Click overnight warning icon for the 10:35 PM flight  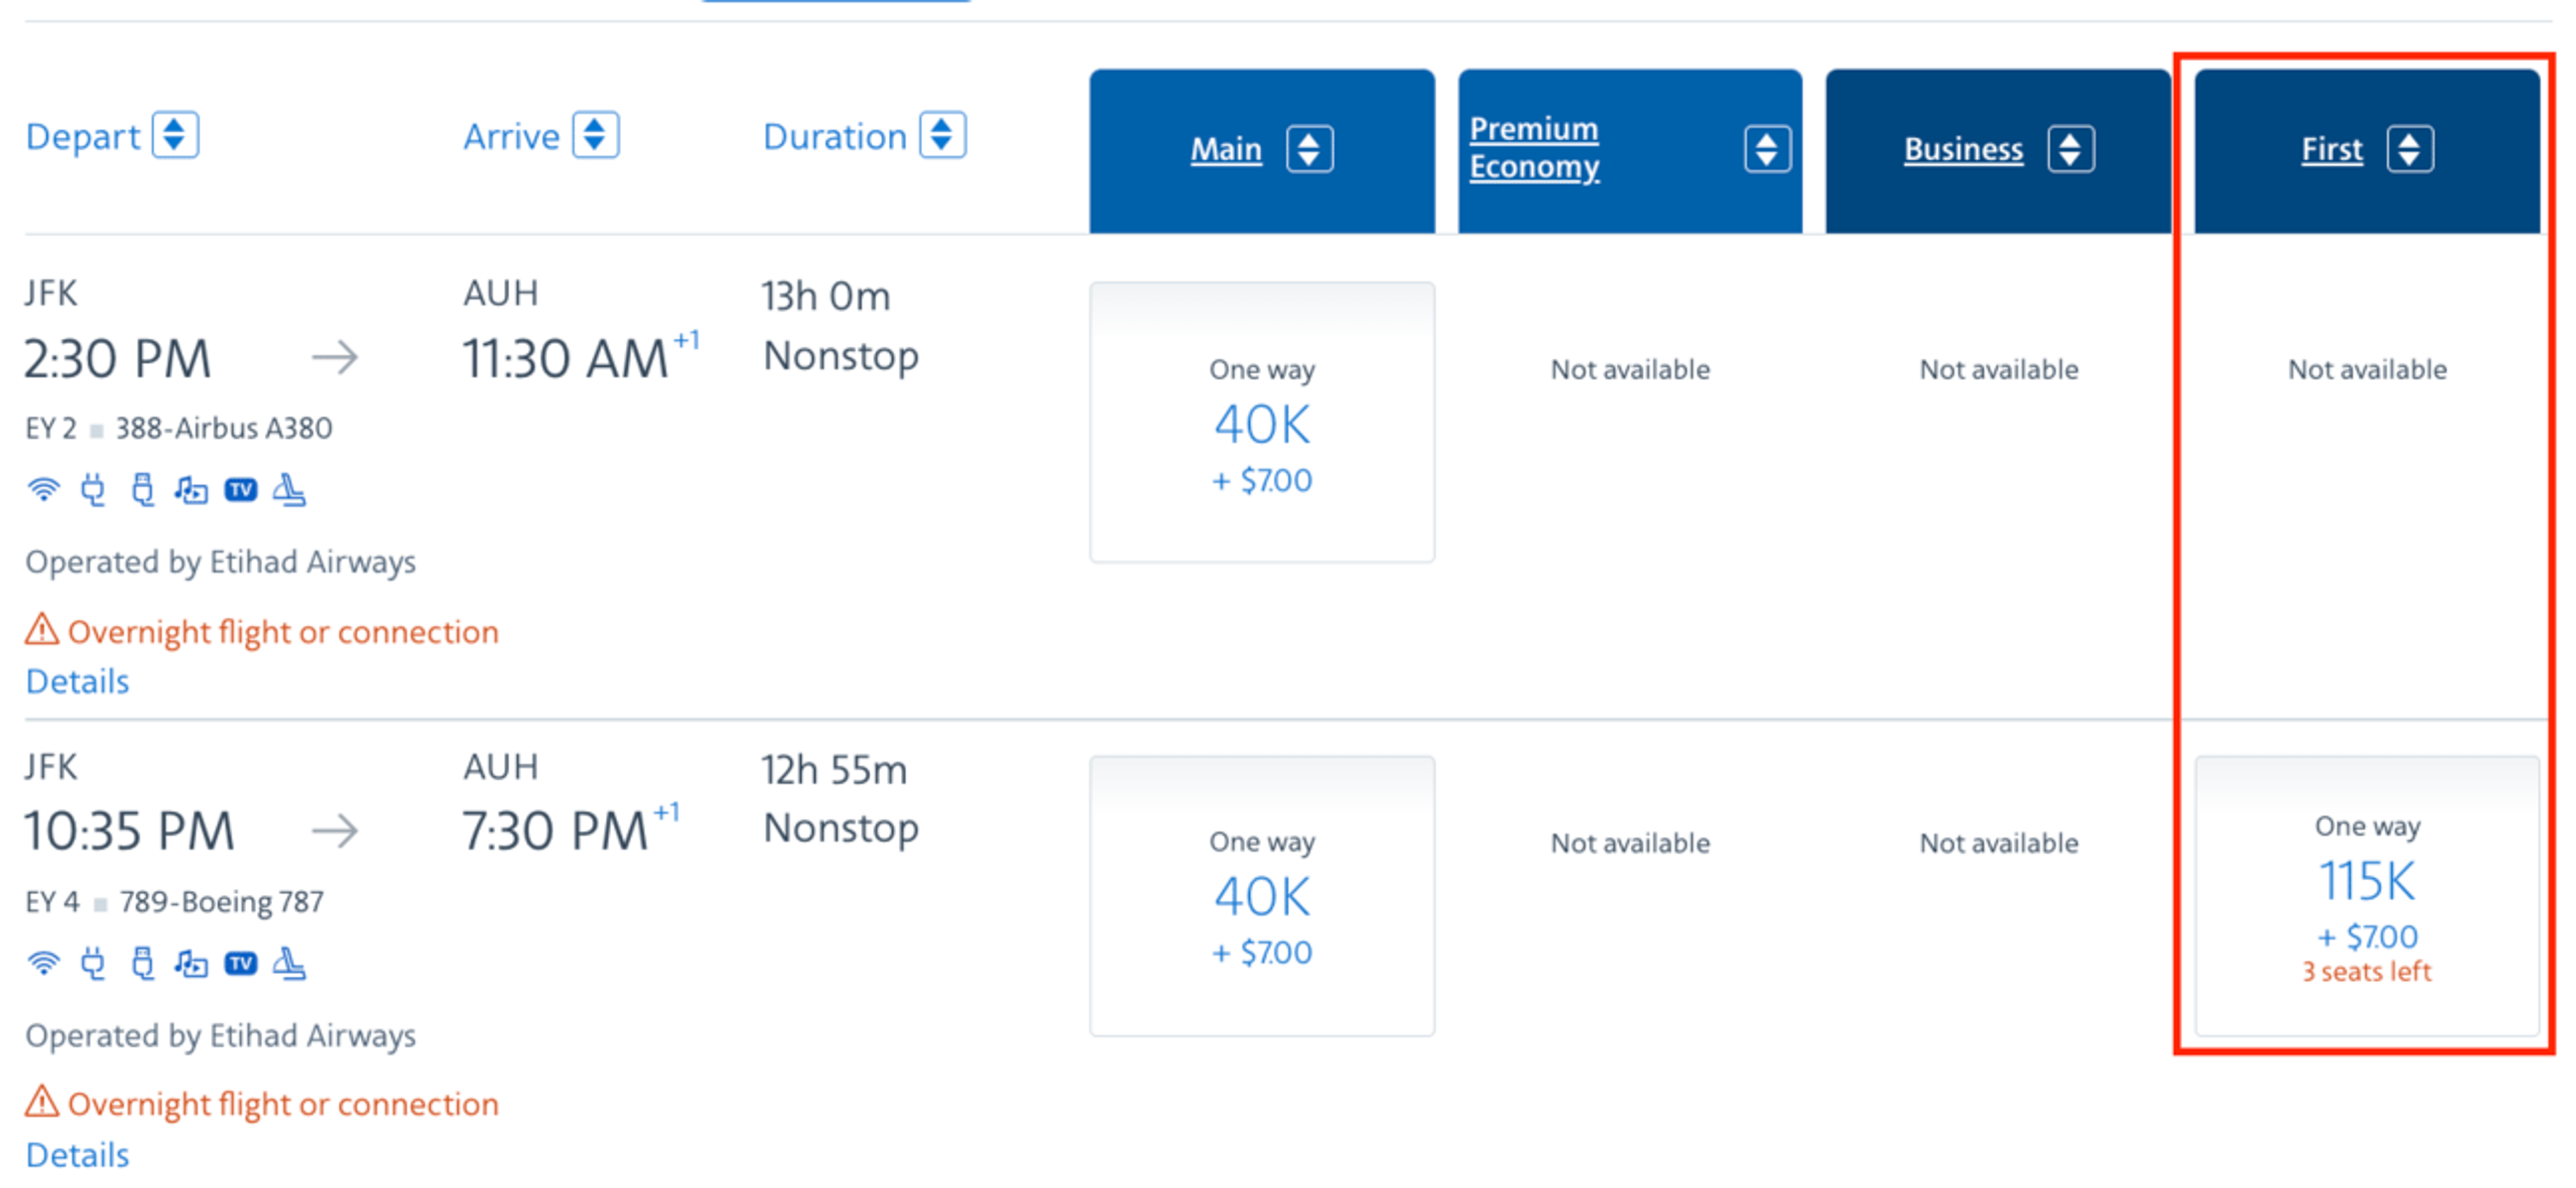[x=42, y=1102]
